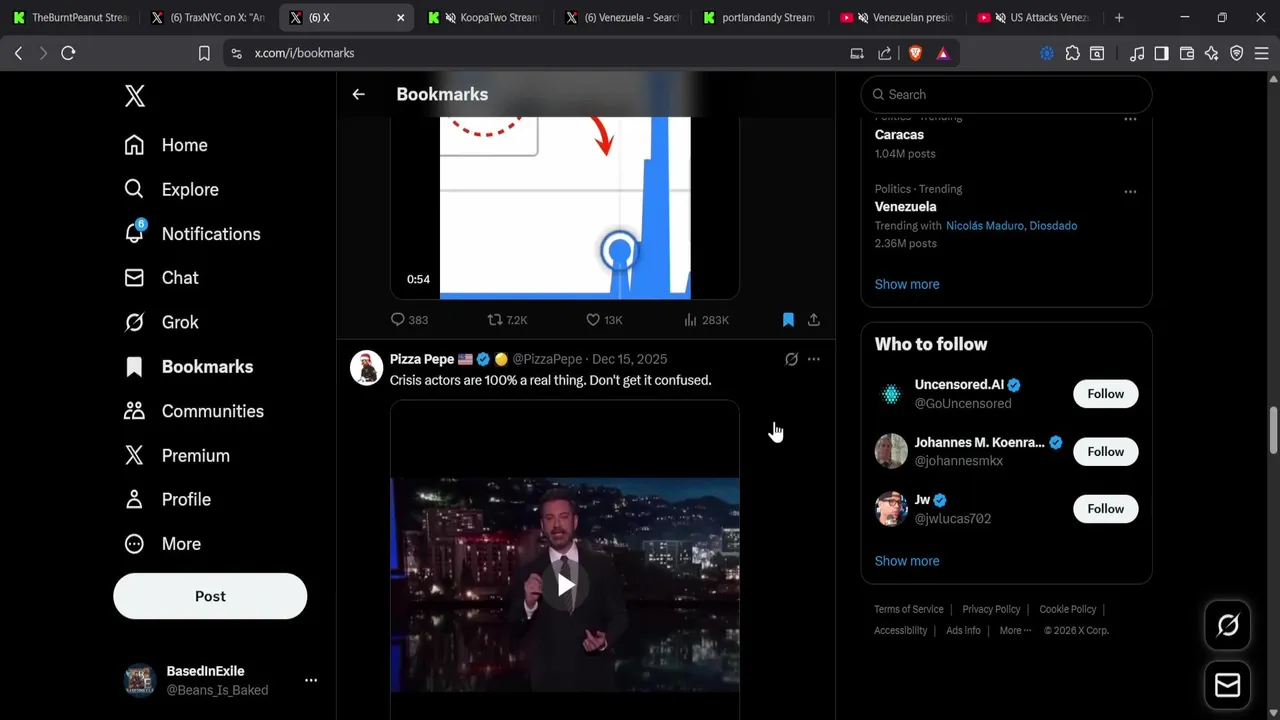Open browser hamburger menu
The height and width of the screenshot is (720, 1280).
click(x=1262, y=53)
